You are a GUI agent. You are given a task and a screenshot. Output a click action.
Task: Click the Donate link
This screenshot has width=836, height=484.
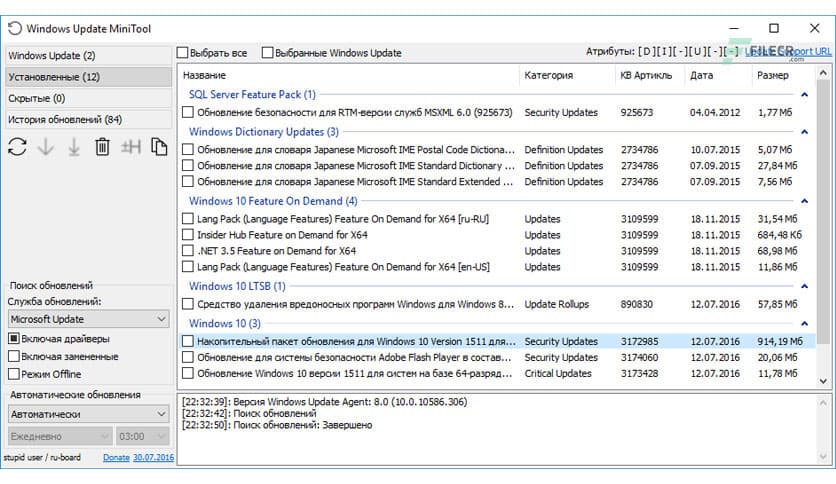(x=116, y=457)
